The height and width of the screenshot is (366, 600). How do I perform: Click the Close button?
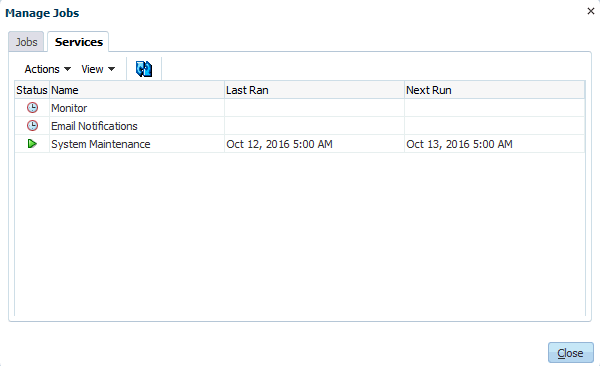coord(571,353)
